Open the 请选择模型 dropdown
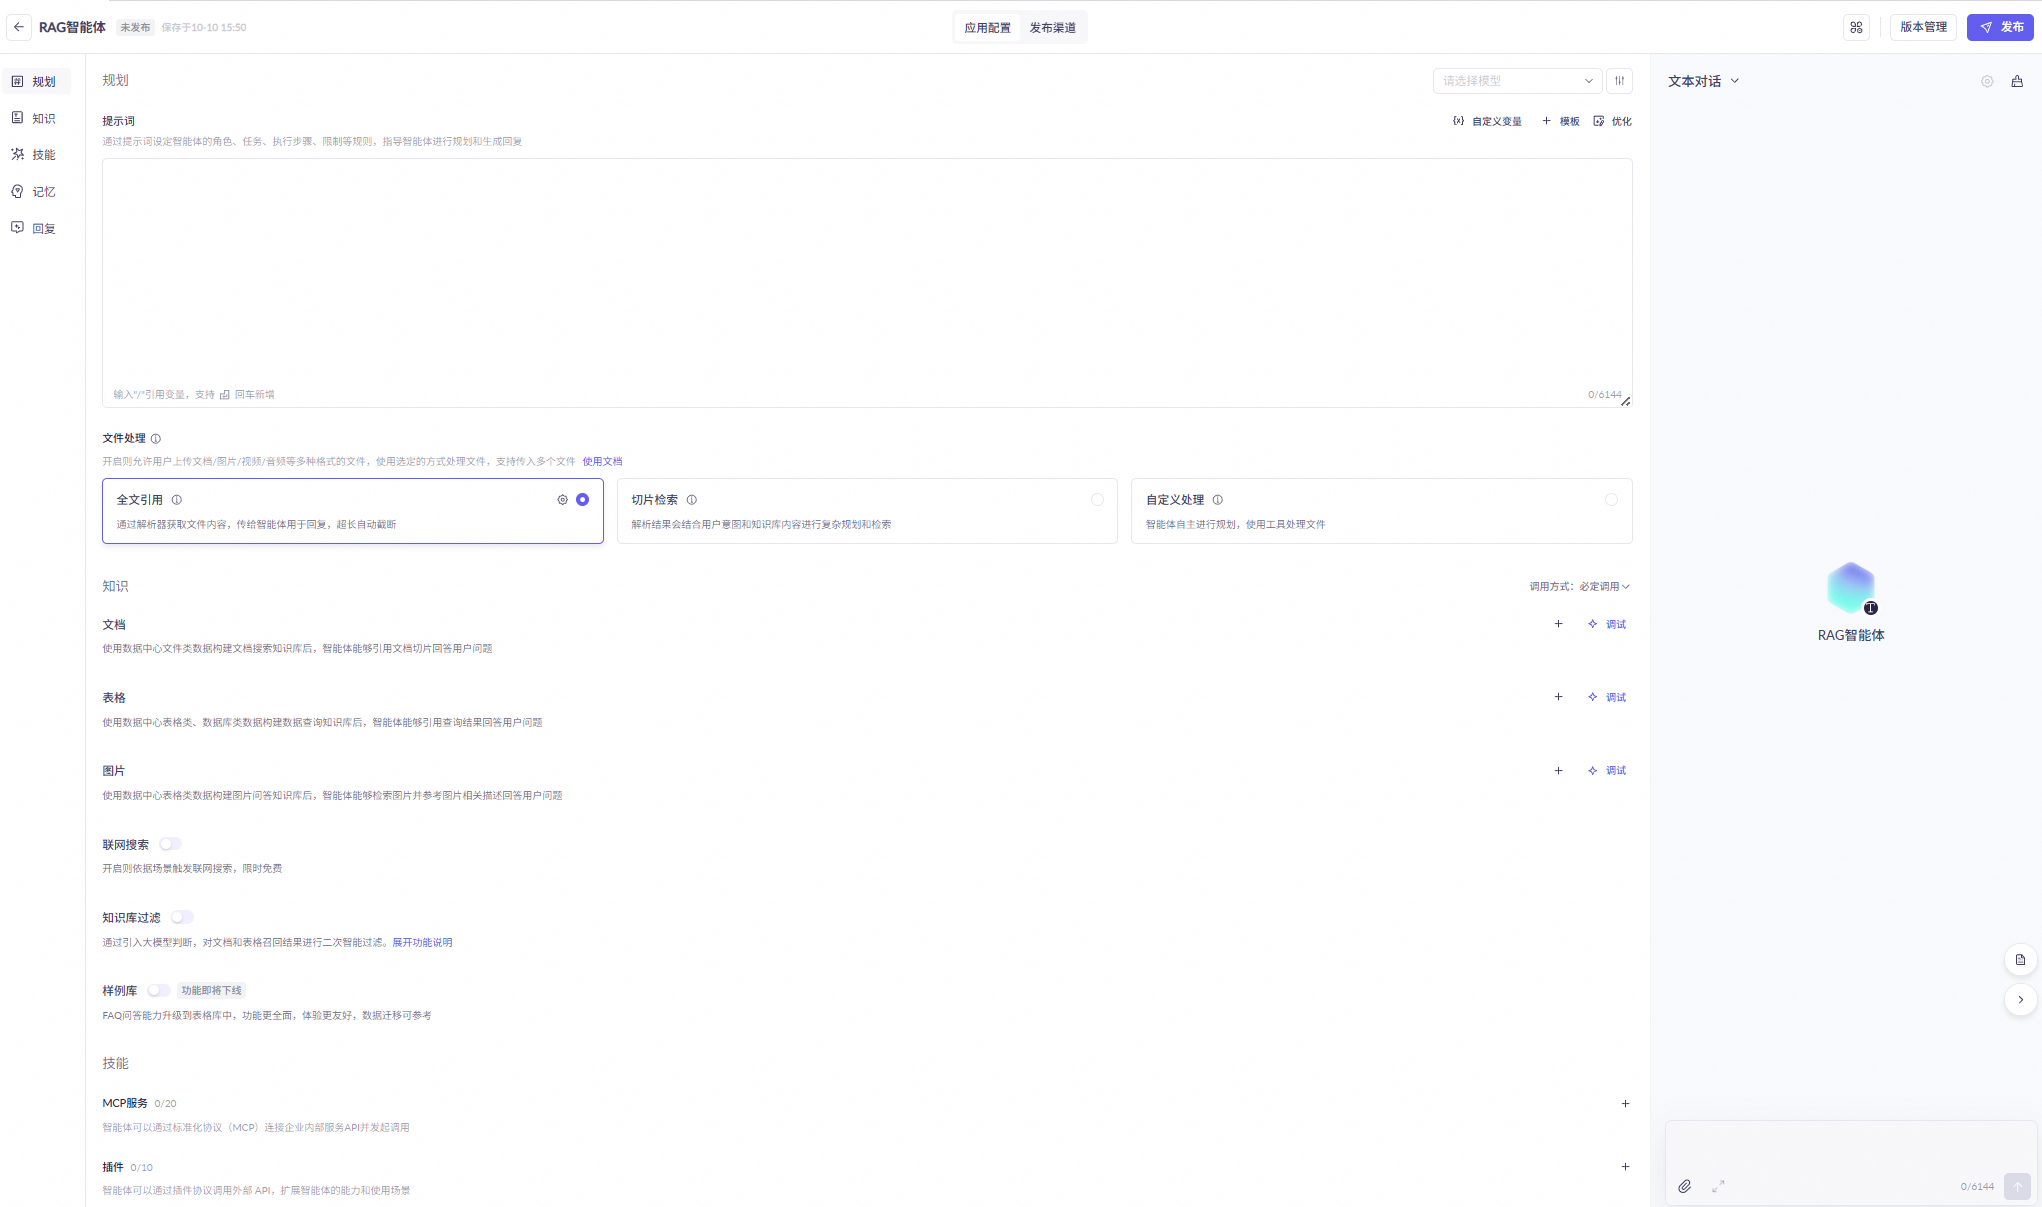This screenshot has width=2042, height=1207. click(1516, 81)
